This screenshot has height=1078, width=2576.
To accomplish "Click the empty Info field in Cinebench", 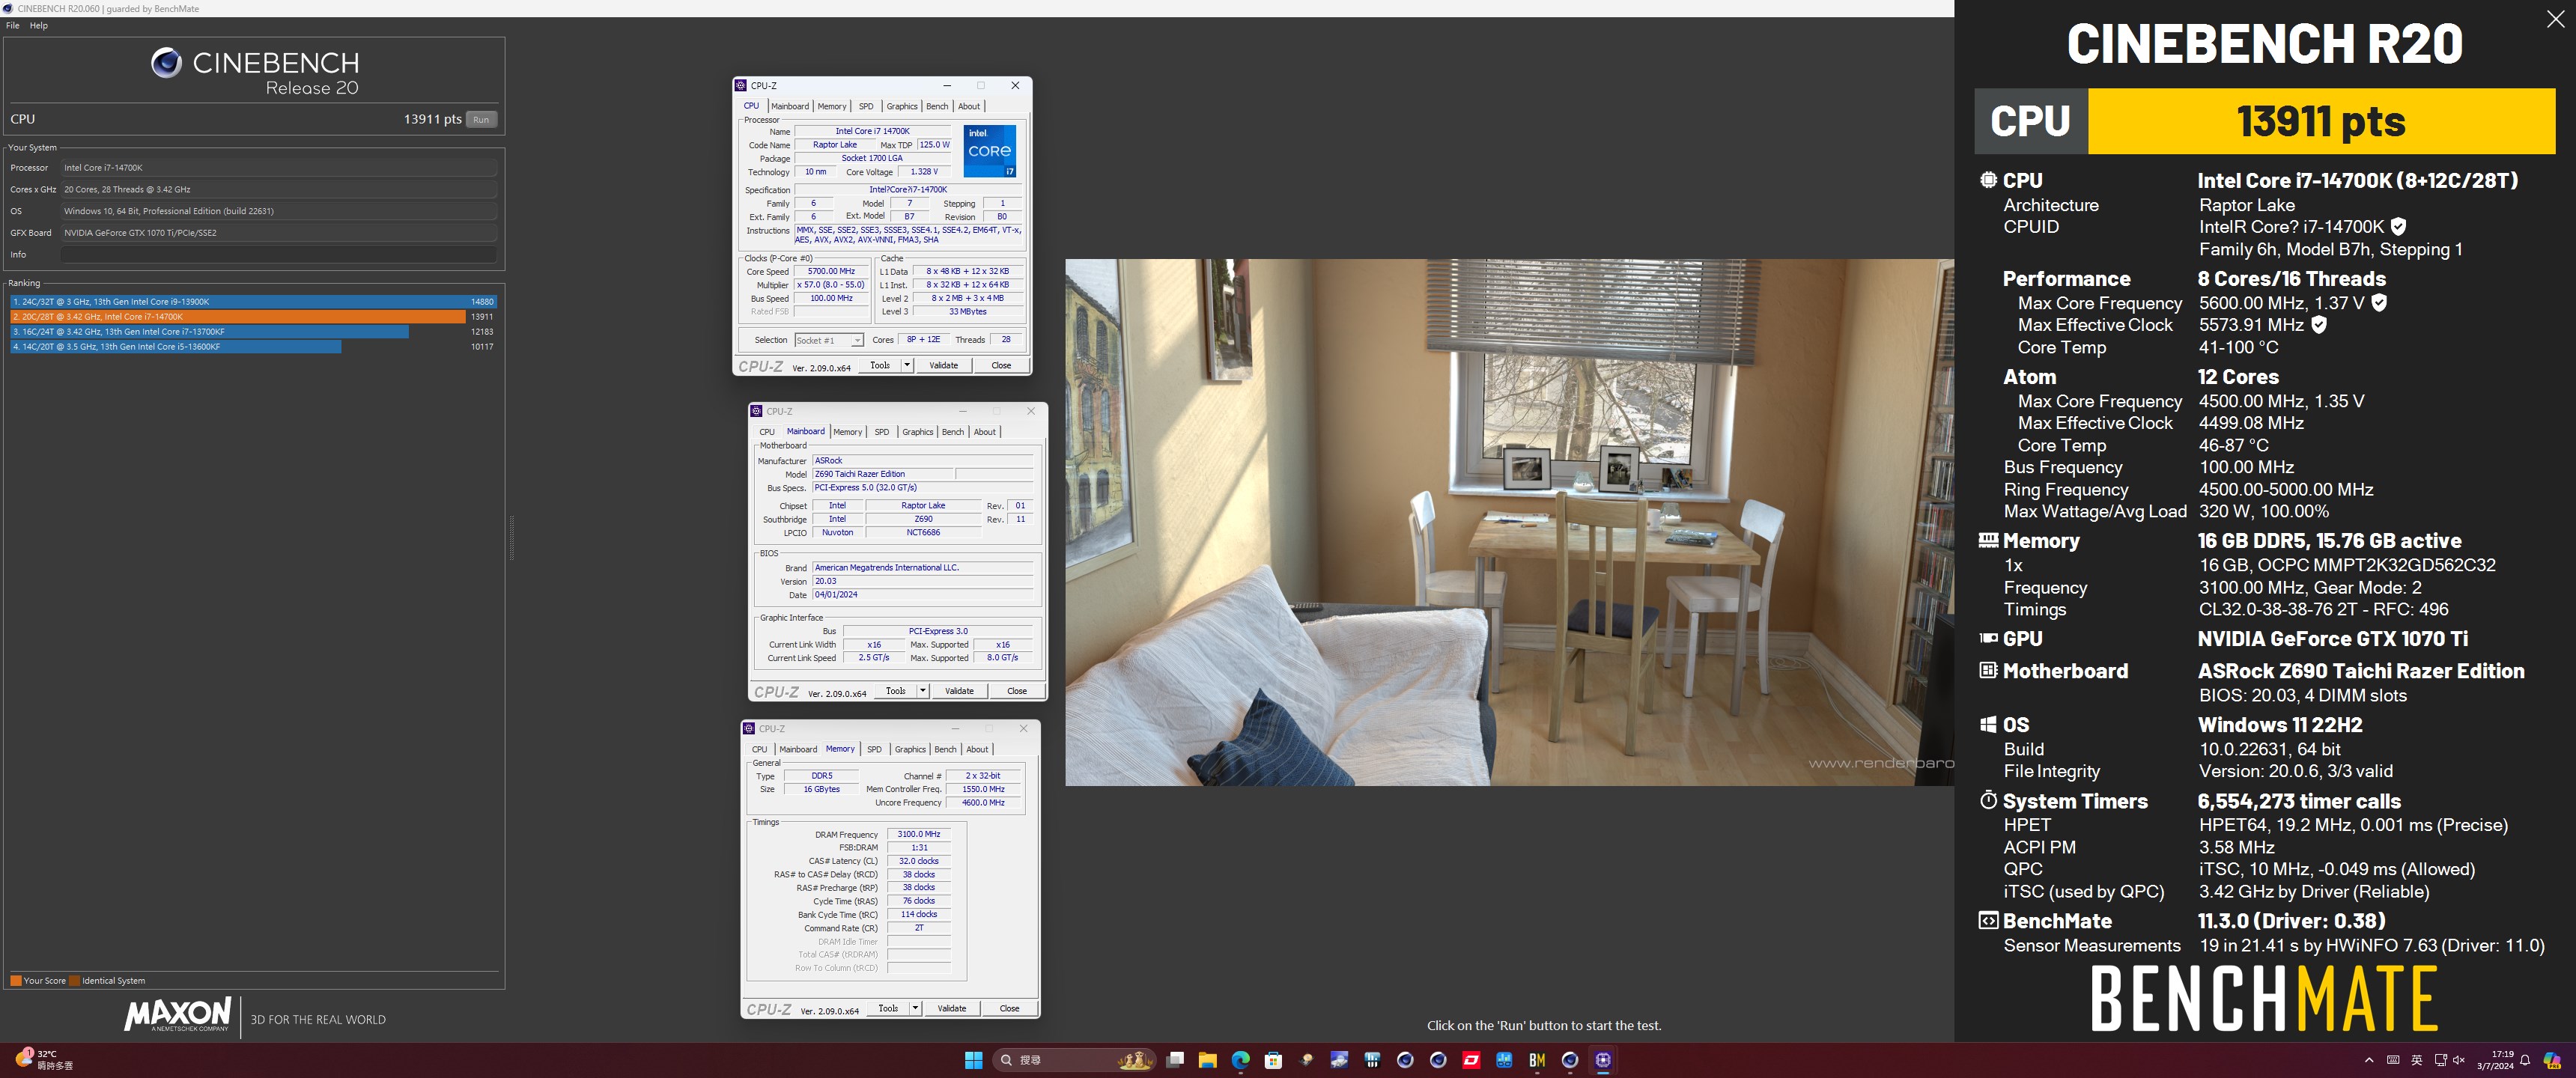I will pyautogui.click(x=279, y=255).
